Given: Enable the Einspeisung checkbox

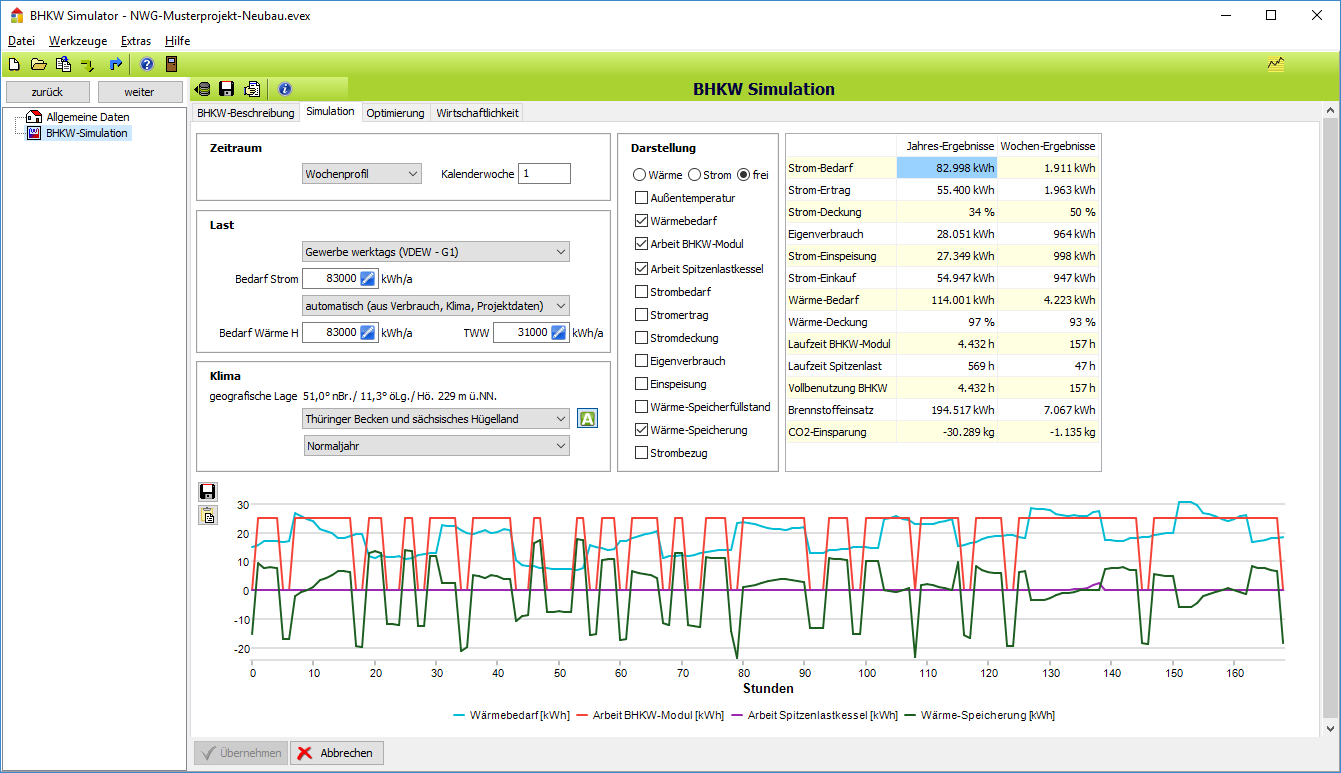Looking at the screenshot, I should click(641, 384).
